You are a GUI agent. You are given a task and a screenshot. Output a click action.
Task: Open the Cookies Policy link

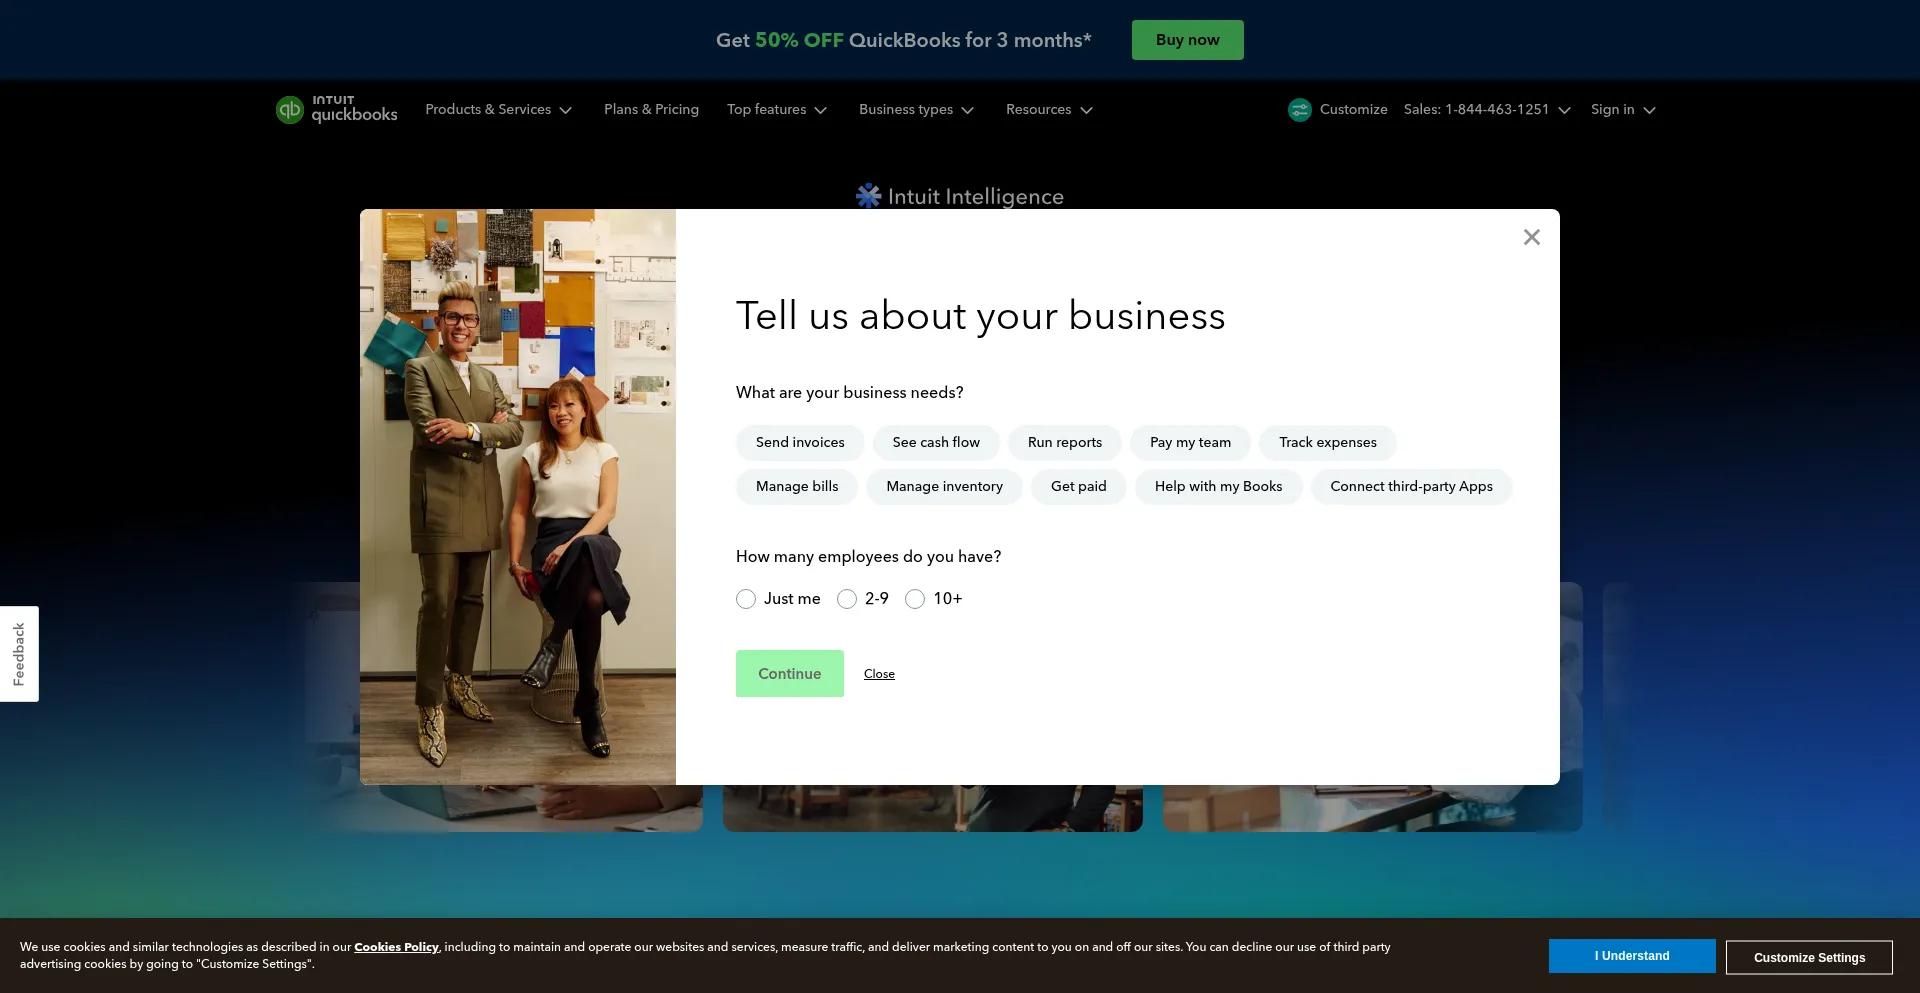(x=396, y=947)
